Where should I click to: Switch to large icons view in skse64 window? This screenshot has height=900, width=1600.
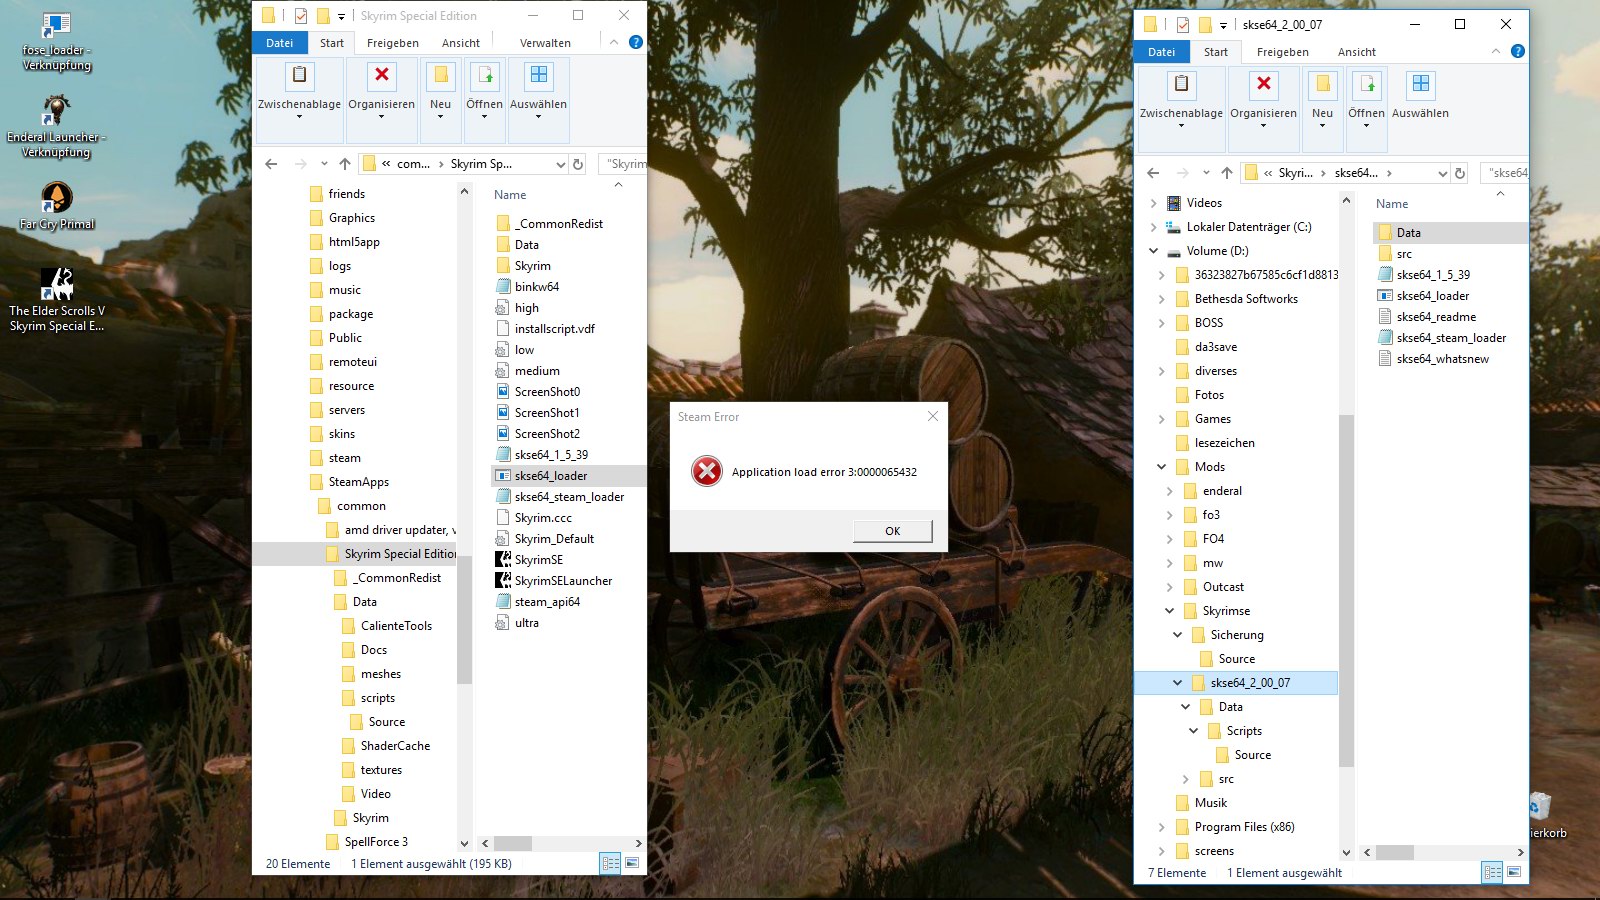pos(1514,872)
